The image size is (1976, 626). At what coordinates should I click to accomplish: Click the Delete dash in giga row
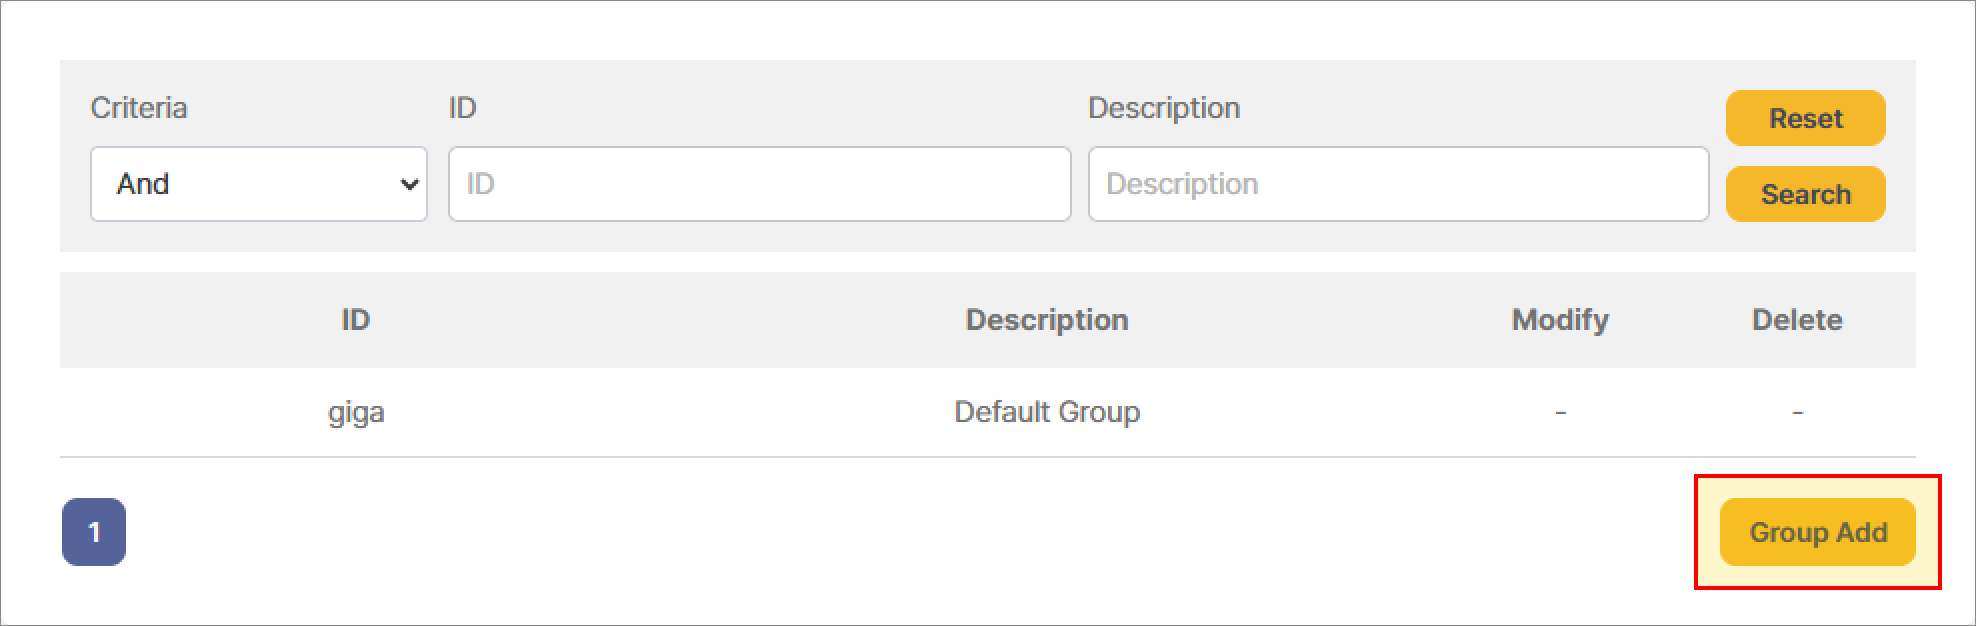[1797, 412]
